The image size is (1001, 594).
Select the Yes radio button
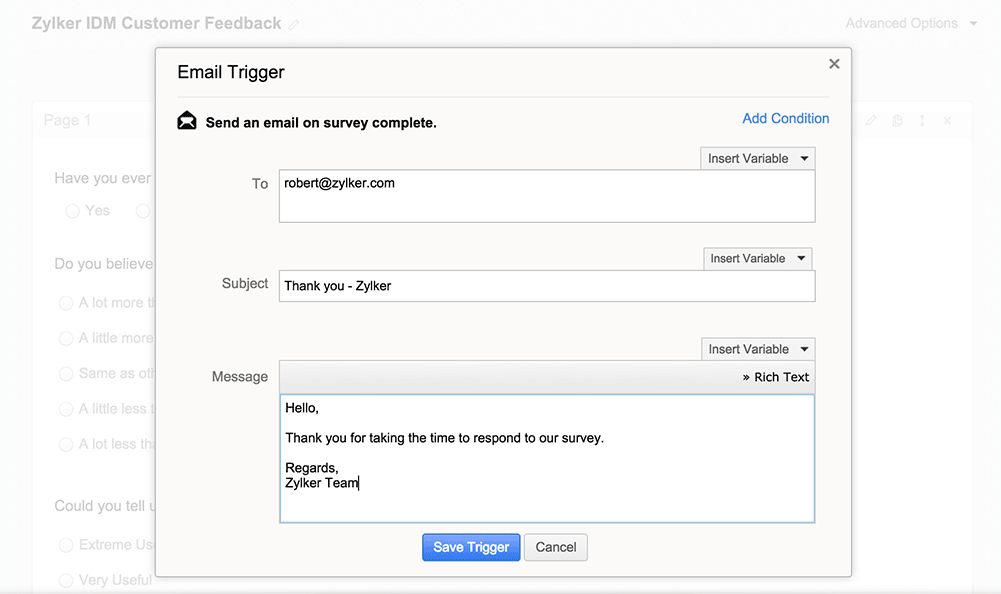click(72, 211)
